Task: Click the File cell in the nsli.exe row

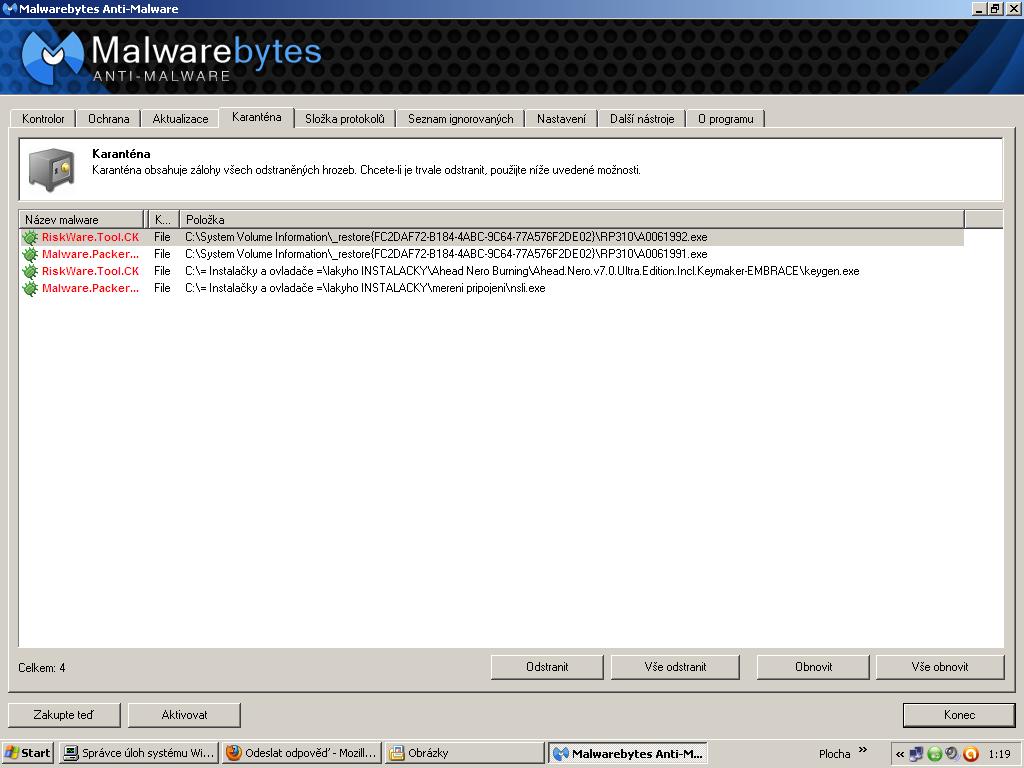Action: [162, 288]
